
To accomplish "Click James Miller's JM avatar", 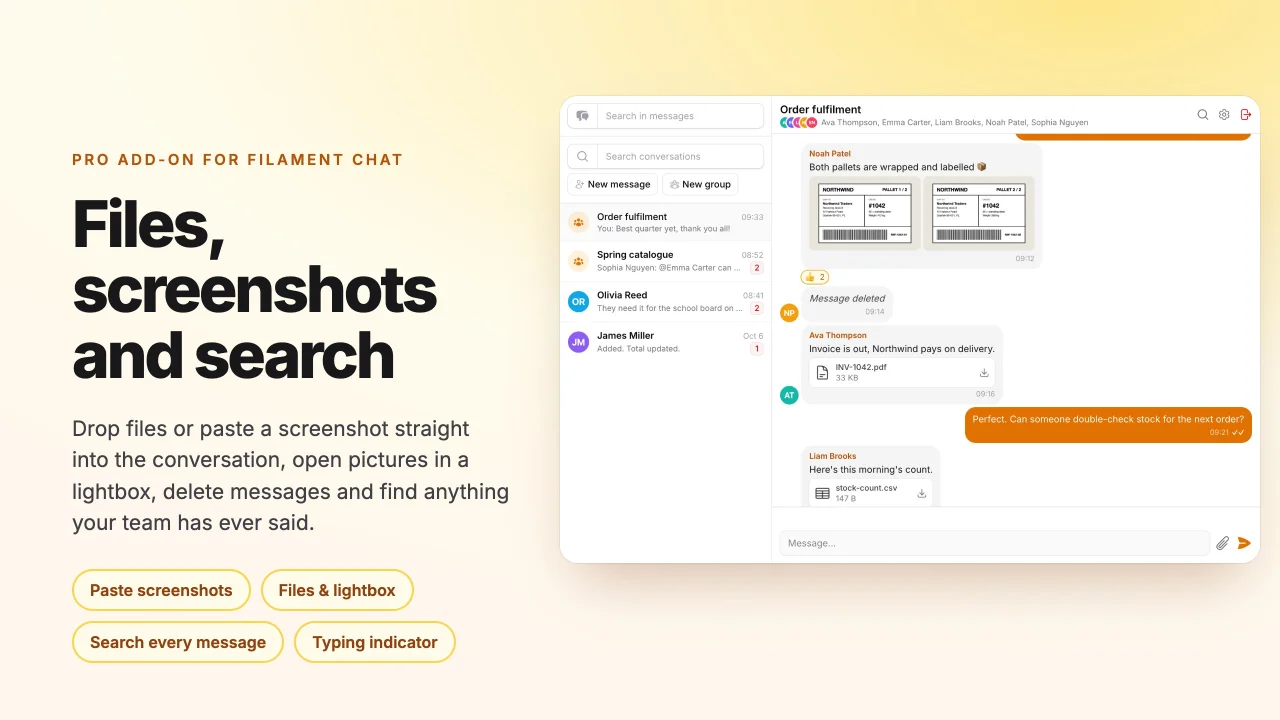I will [x=578, y=342].
